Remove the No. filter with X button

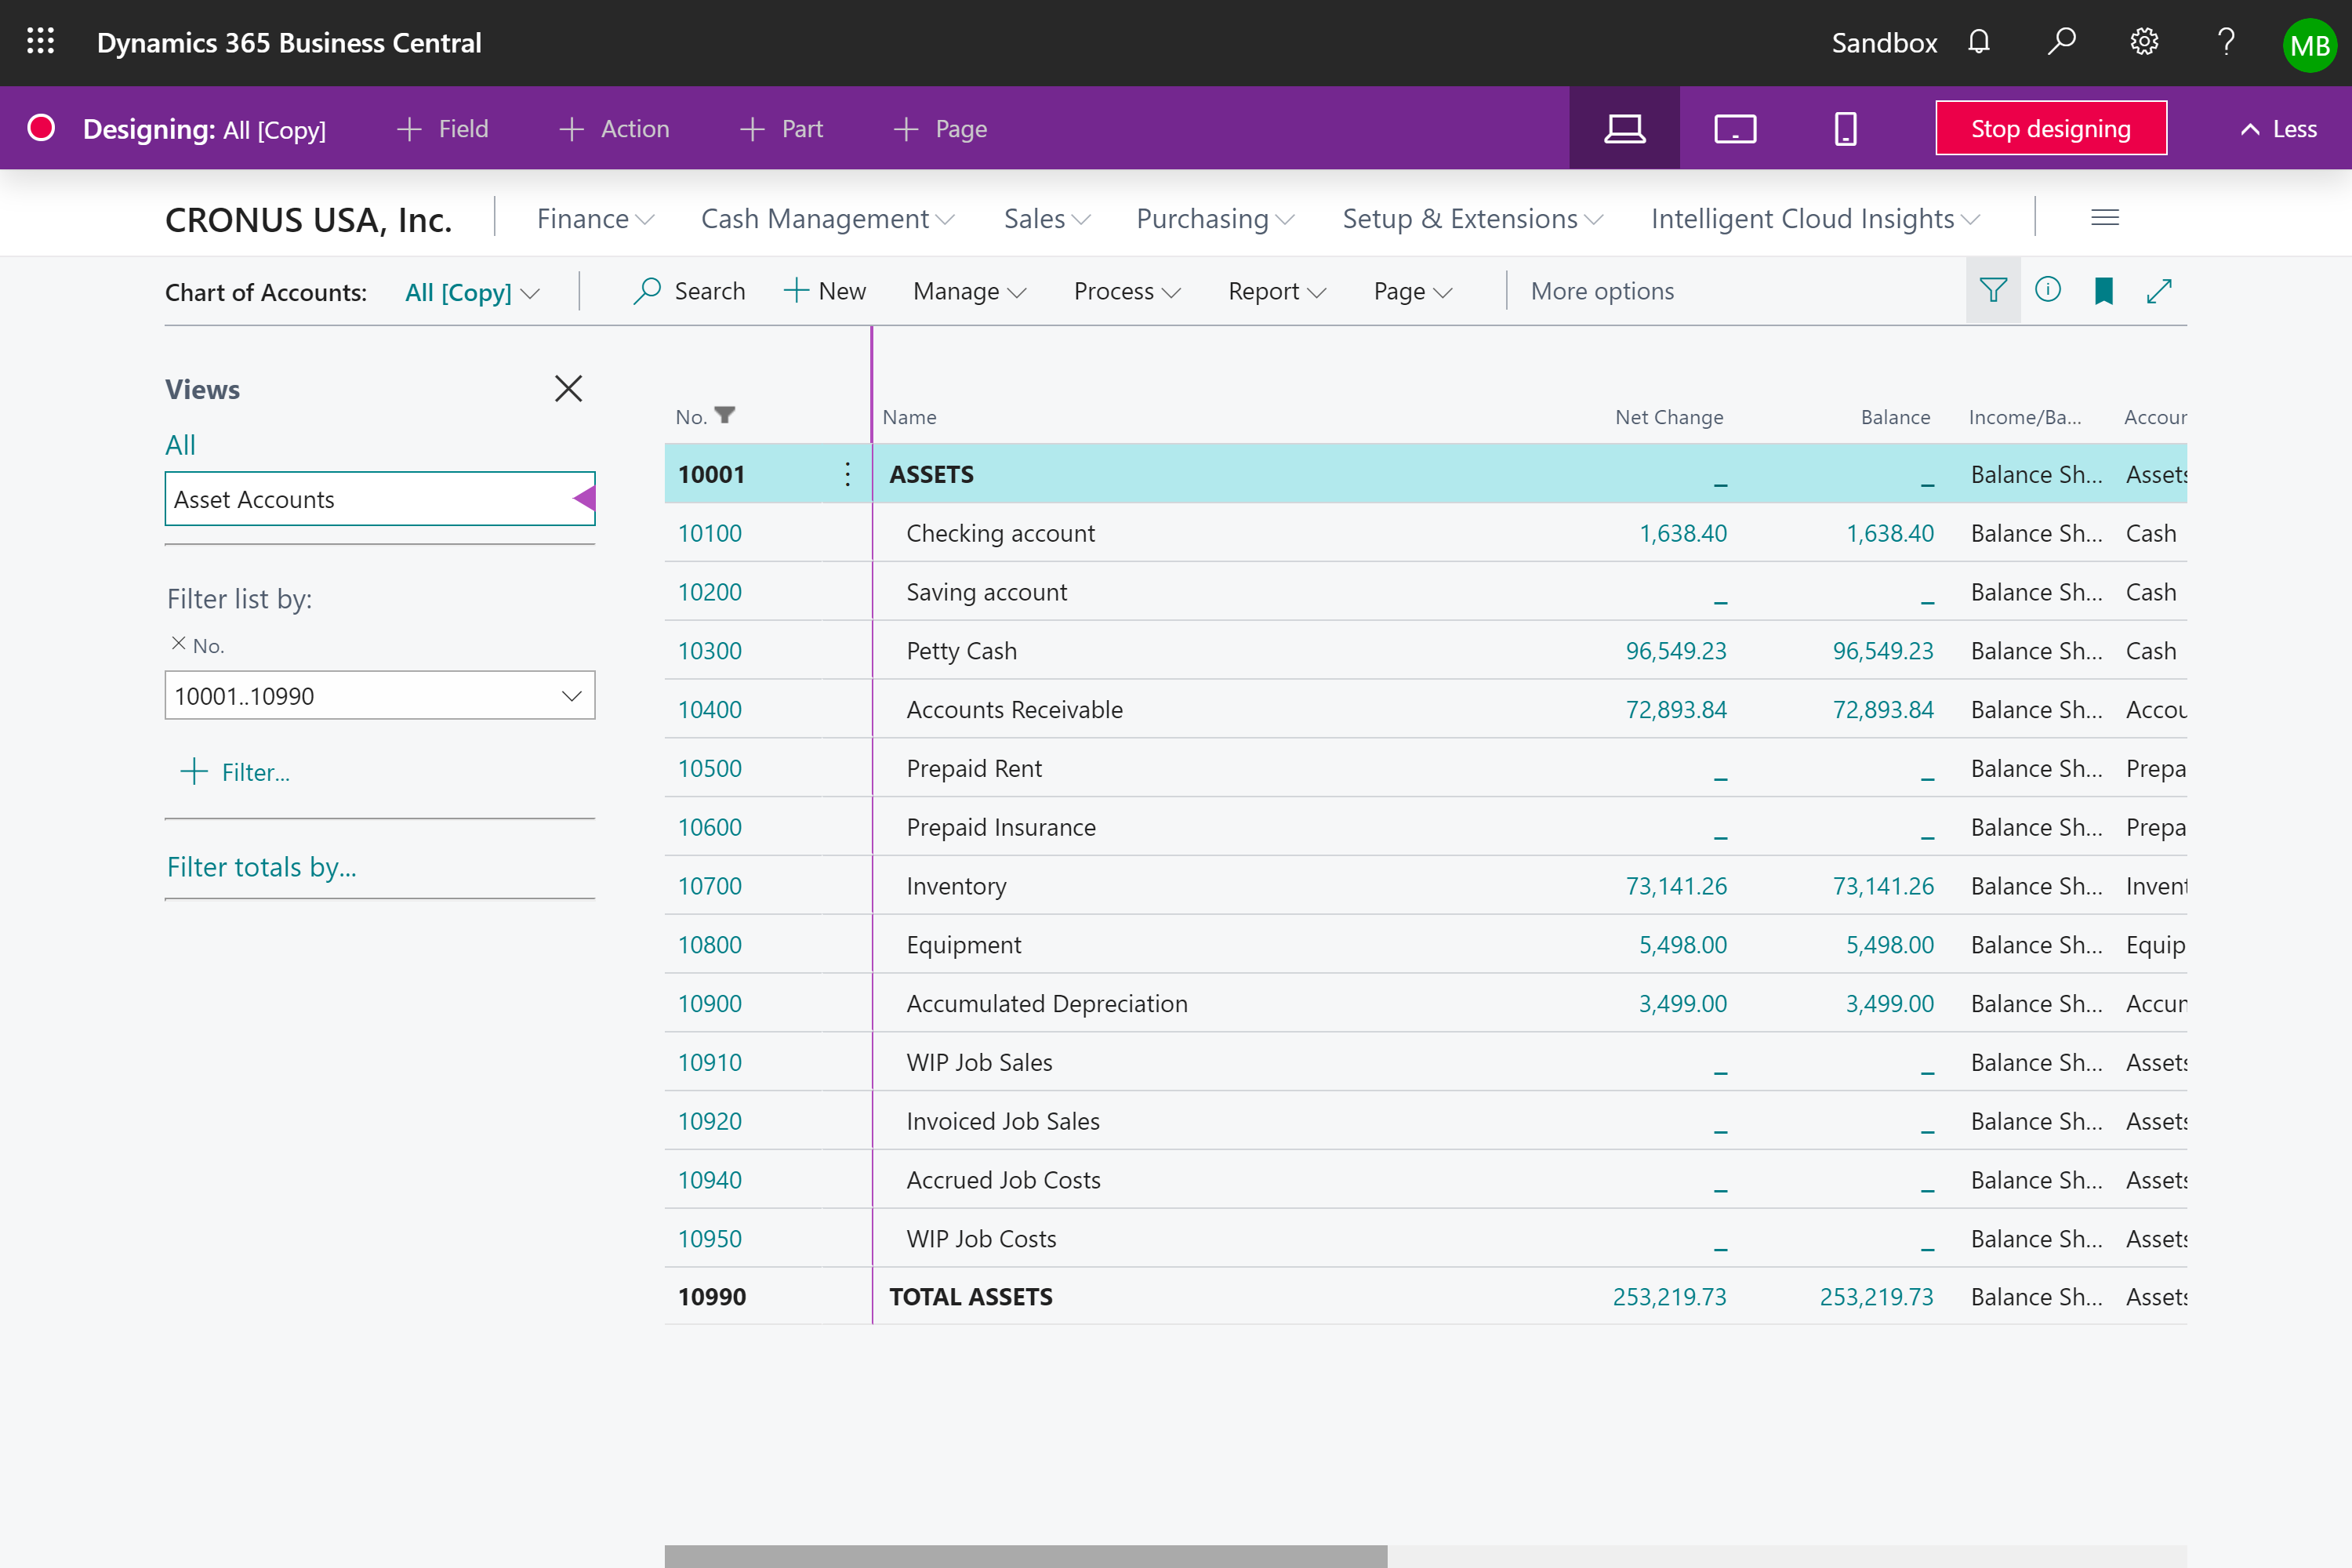point(176,644)
